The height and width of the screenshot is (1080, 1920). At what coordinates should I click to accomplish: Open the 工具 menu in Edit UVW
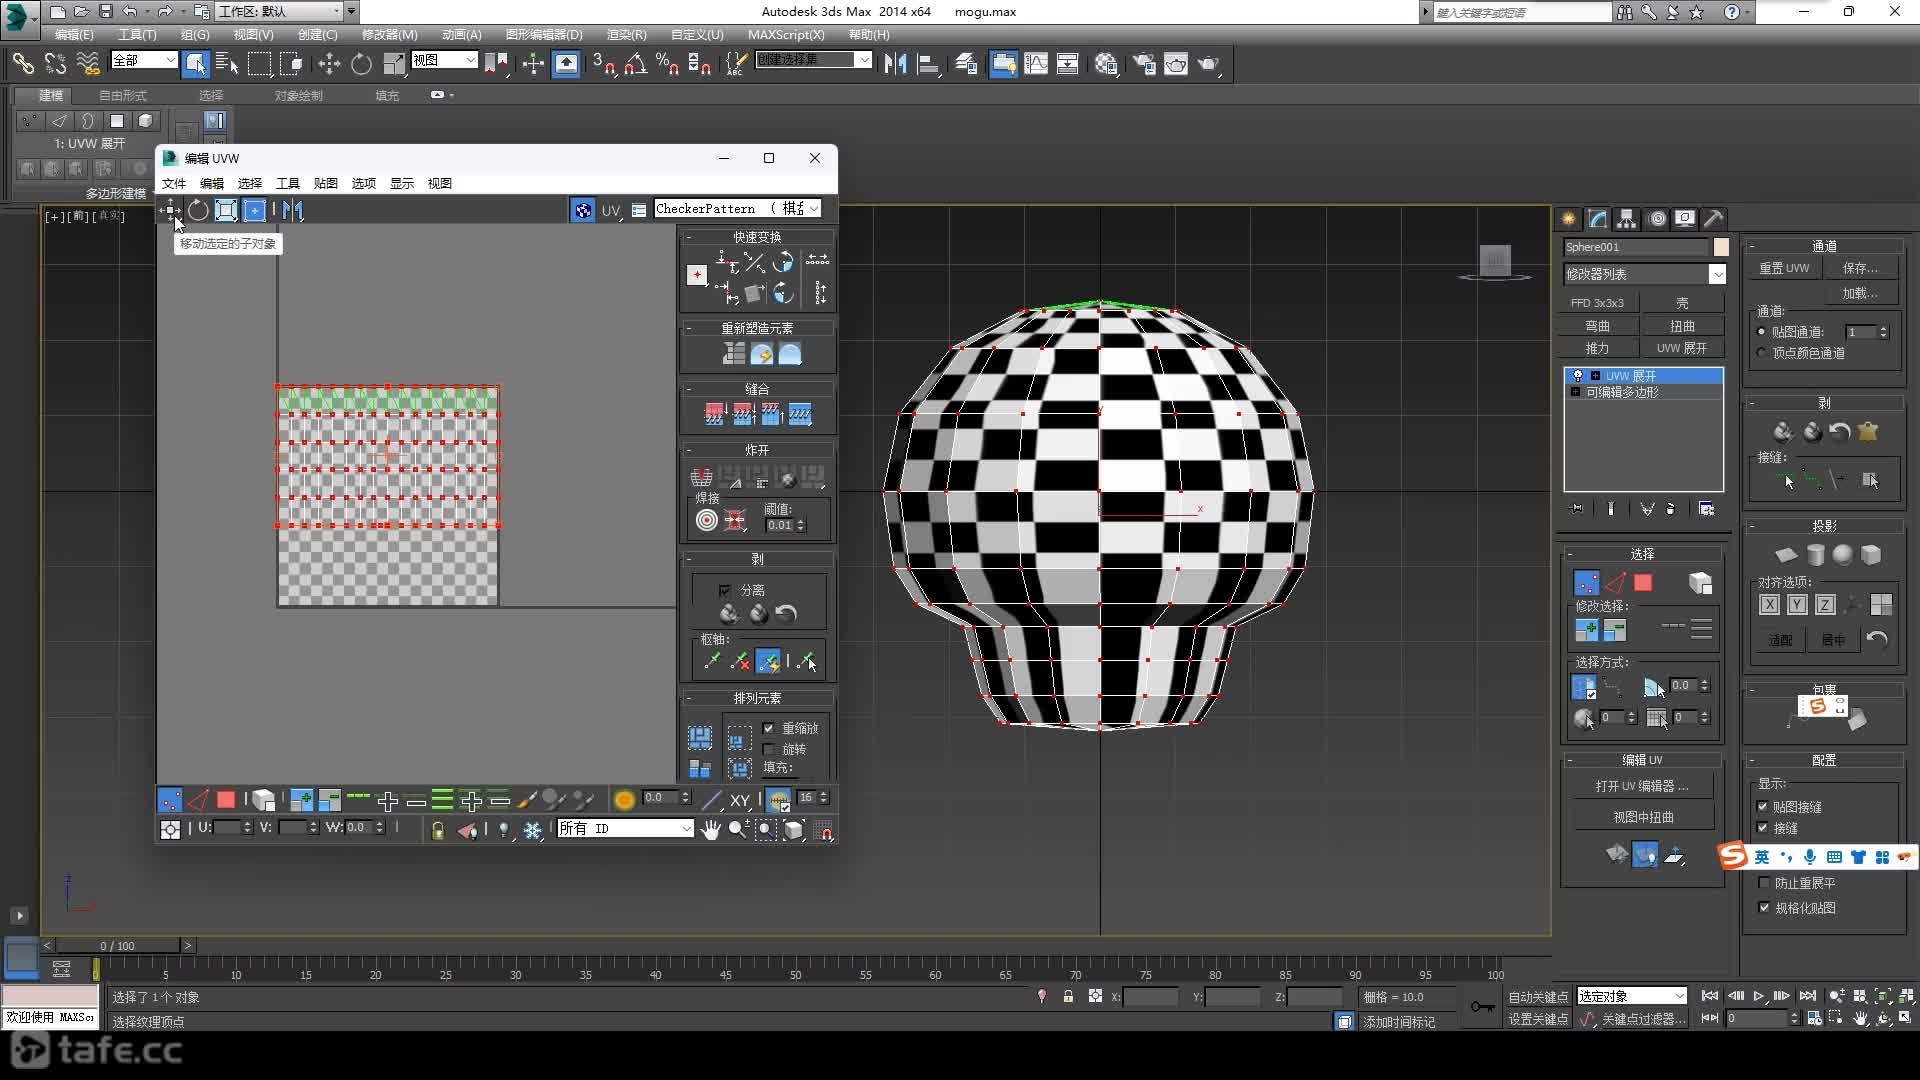tap(288, 183)
